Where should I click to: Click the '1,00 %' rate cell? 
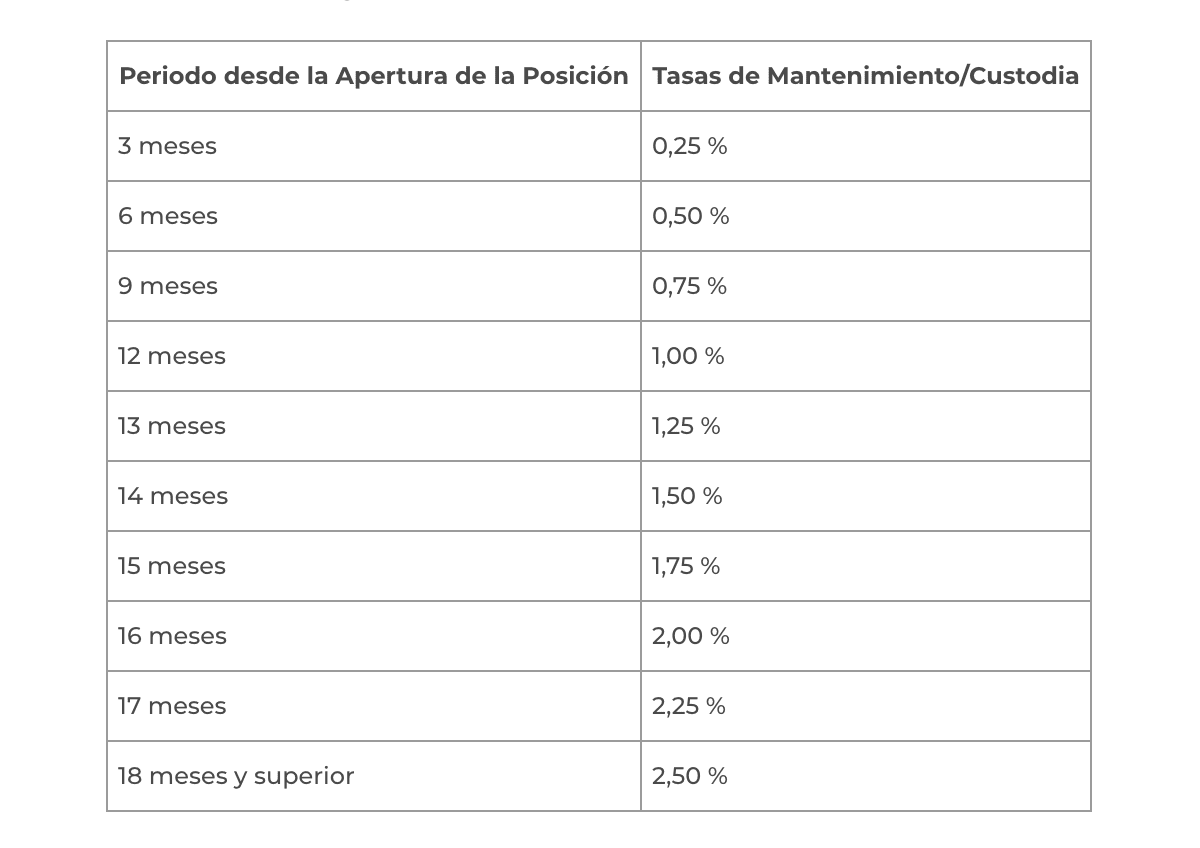(688, 356)
